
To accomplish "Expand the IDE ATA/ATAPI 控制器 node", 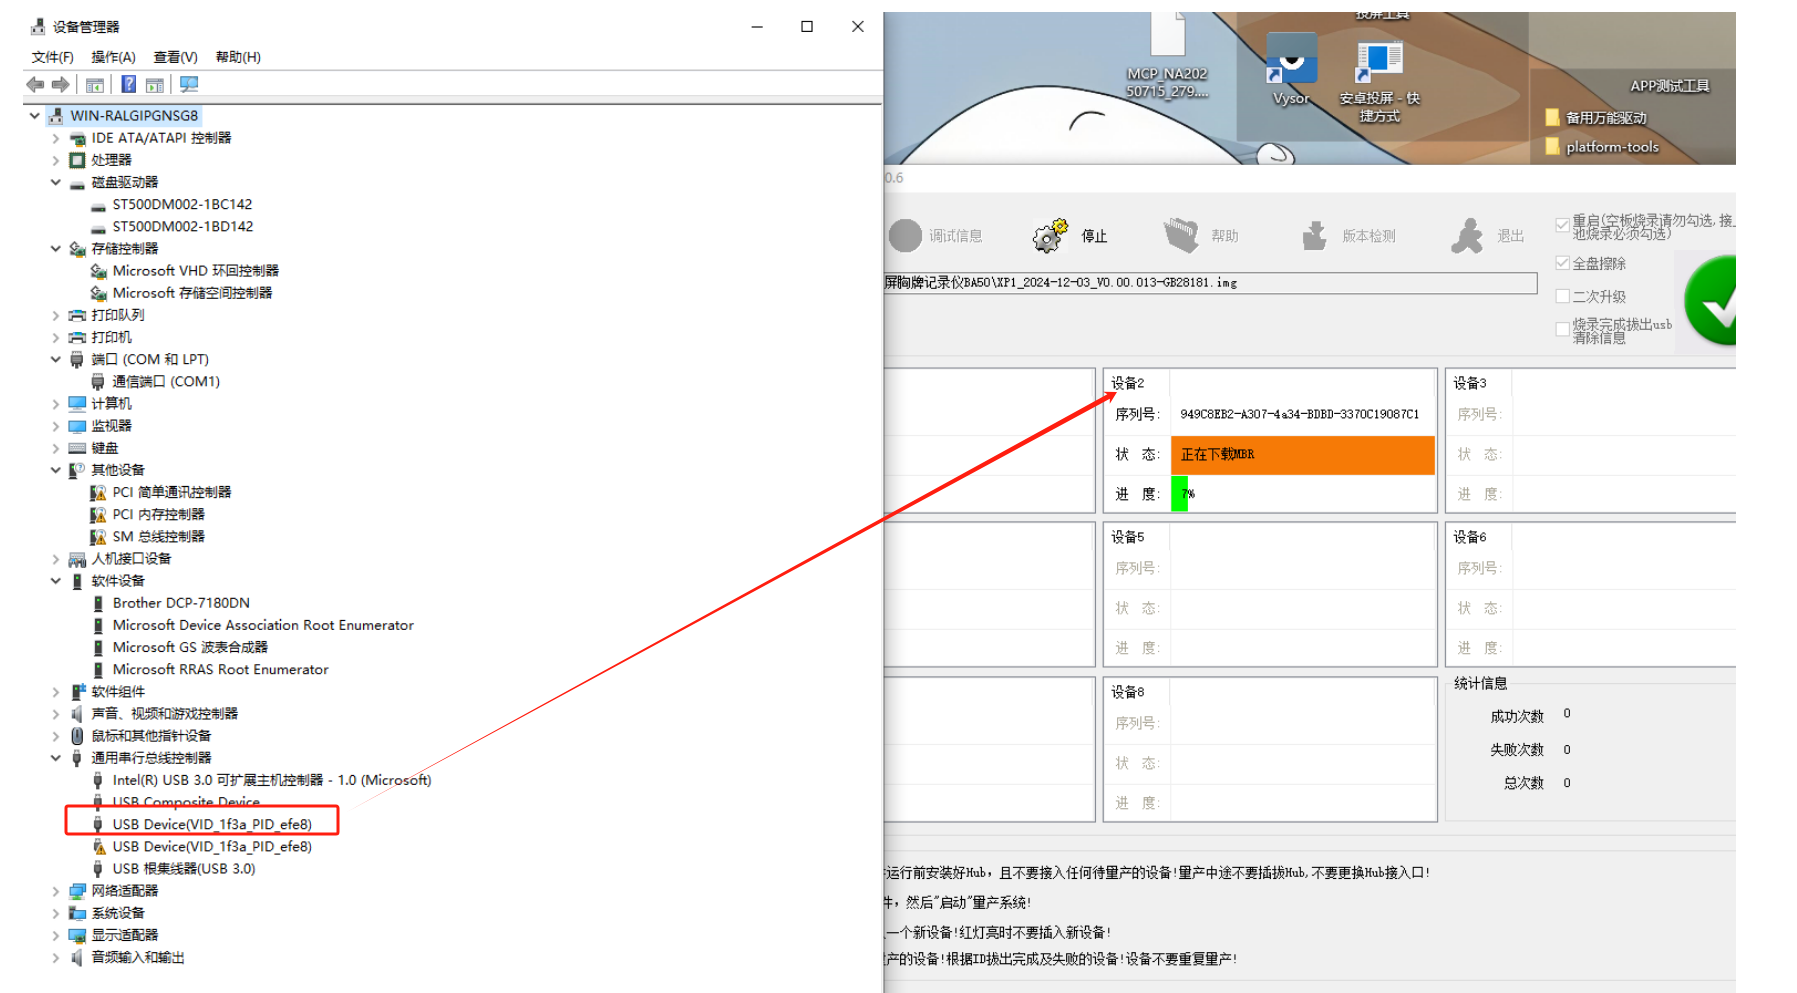I will point(56,138).
